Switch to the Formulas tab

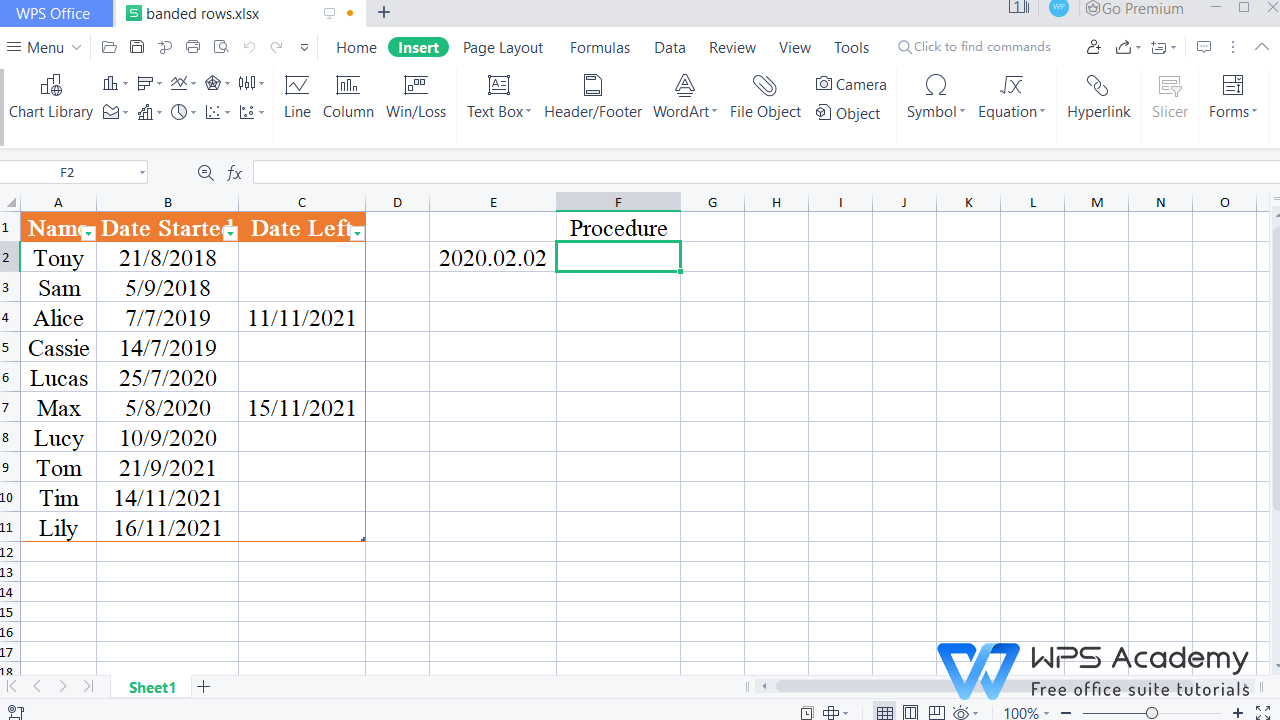coord(599,47)
